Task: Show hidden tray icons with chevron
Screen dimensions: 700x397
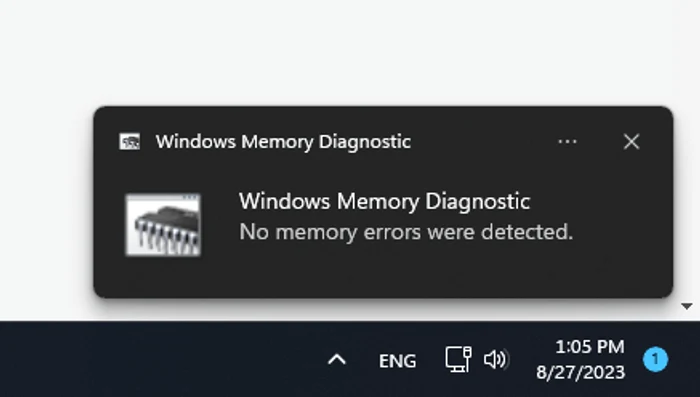Action: pos(337,359)
